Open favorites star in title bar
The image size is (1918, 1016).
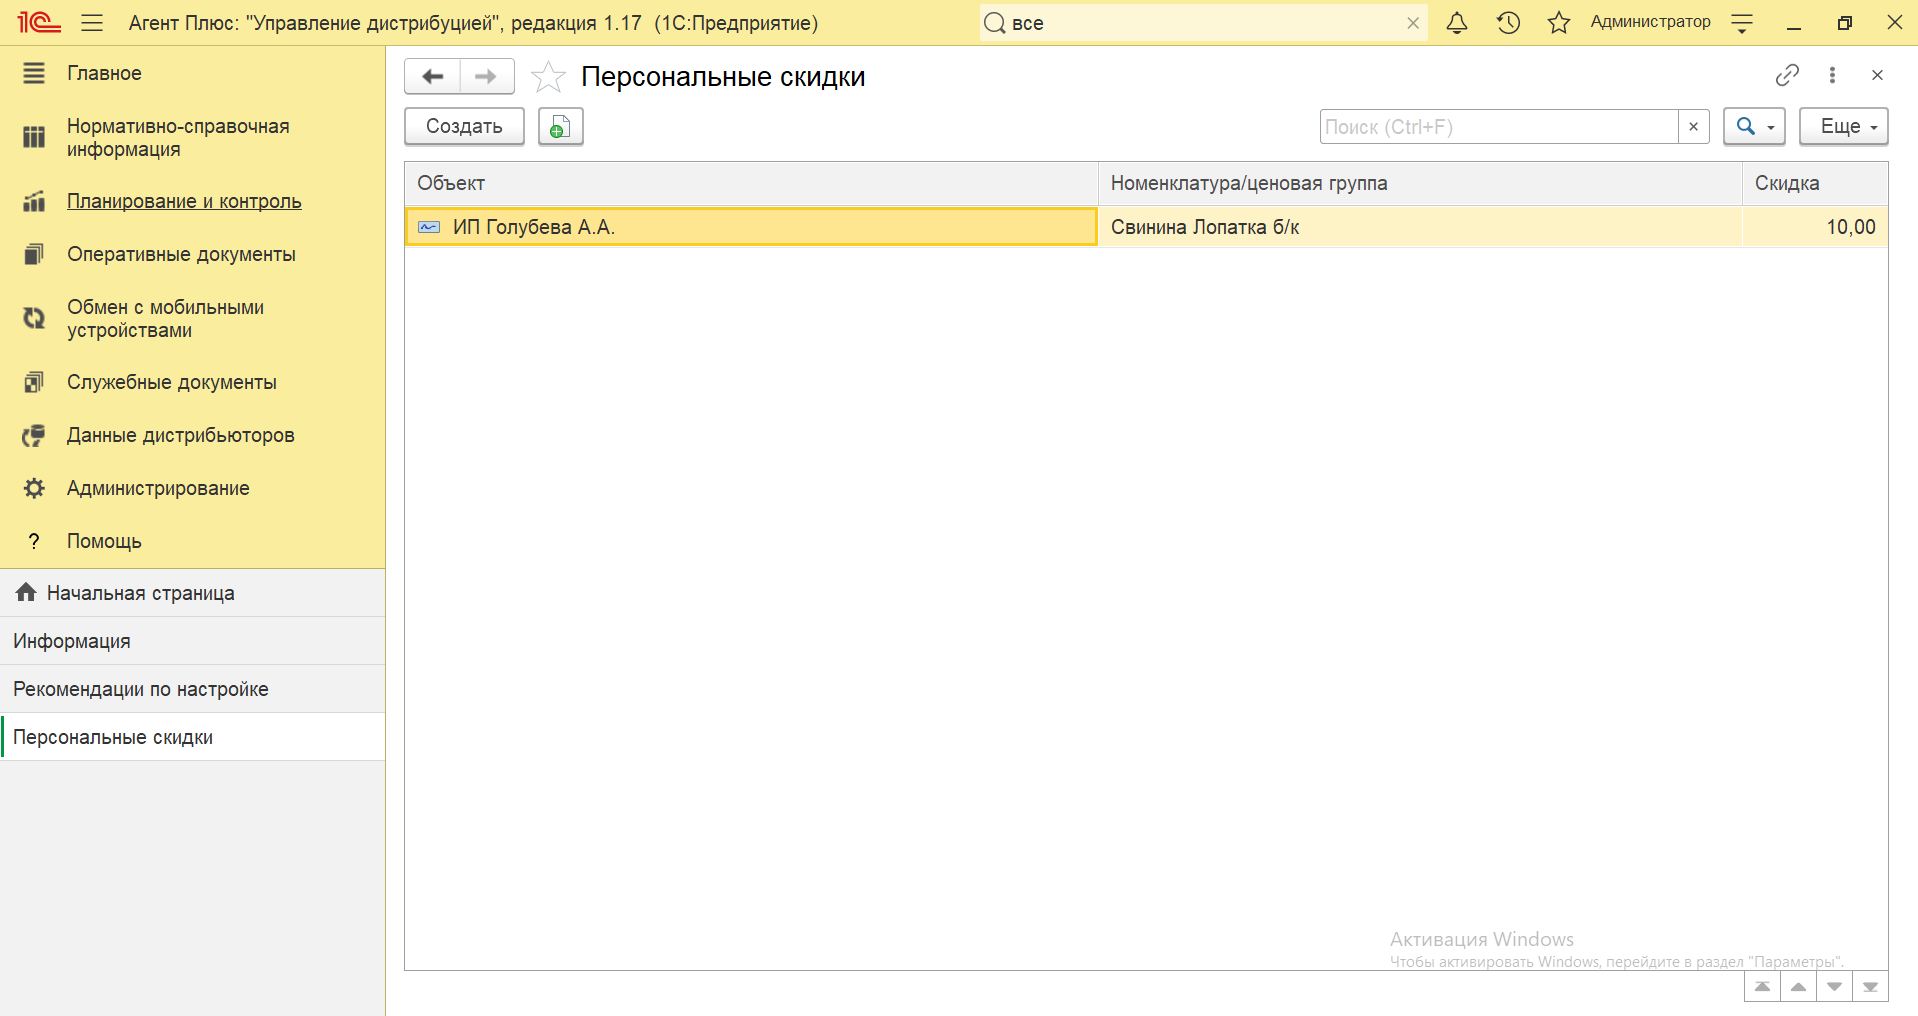click(1558, 23)
